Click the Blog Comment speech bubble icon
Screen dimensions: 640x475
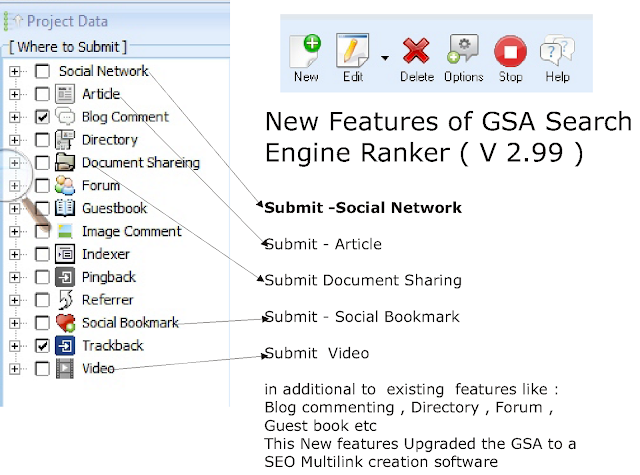click(65, 117)
